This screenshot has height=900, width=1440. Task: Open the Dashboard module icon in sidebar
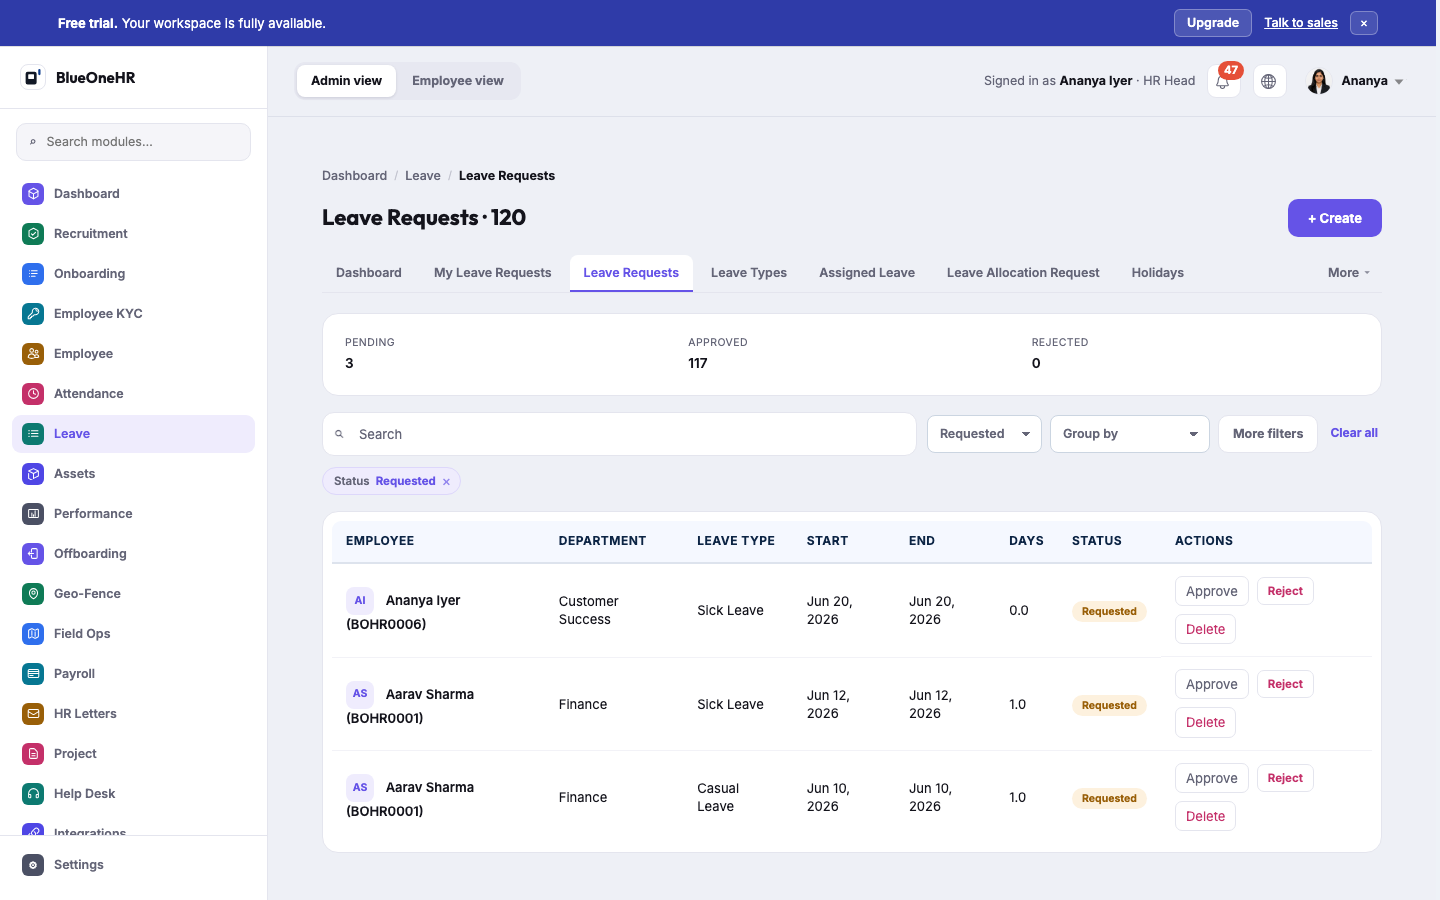[33, 193]
